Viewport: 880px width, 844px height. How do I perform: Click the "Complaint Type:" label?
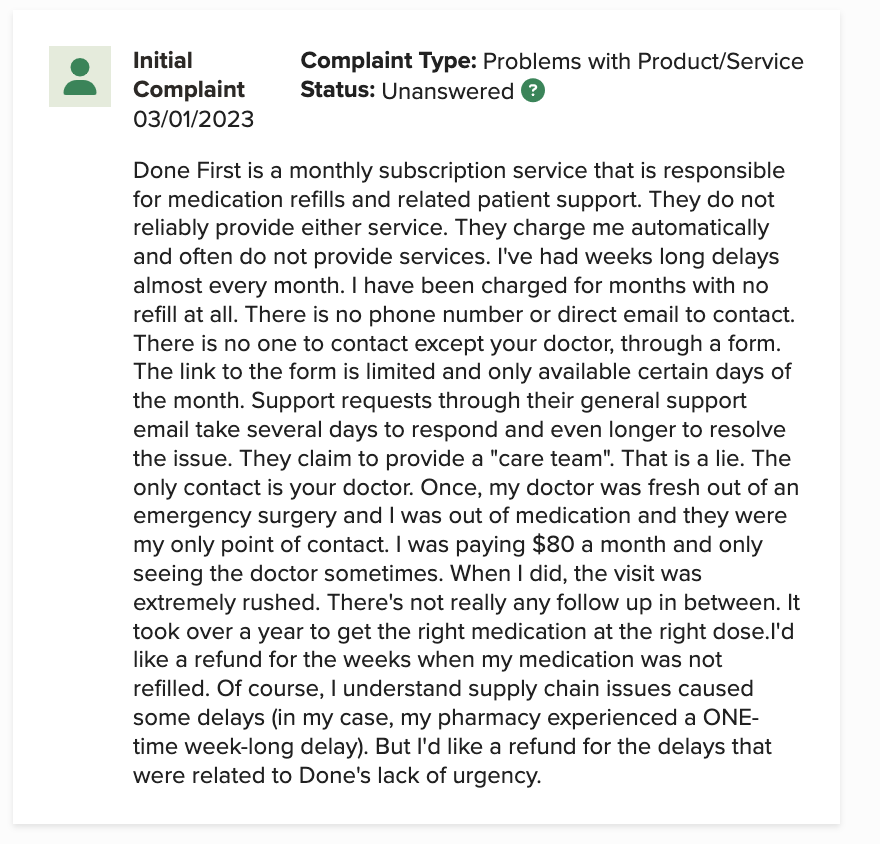(388, 62)
